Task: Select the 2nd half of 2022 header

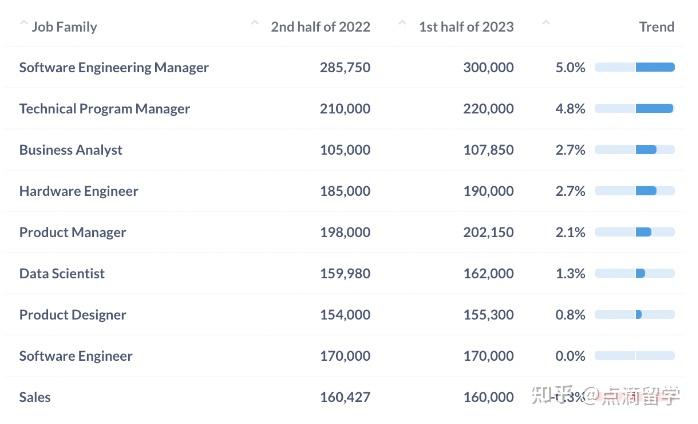Action: pyautogui.click(x=320, y=27)
